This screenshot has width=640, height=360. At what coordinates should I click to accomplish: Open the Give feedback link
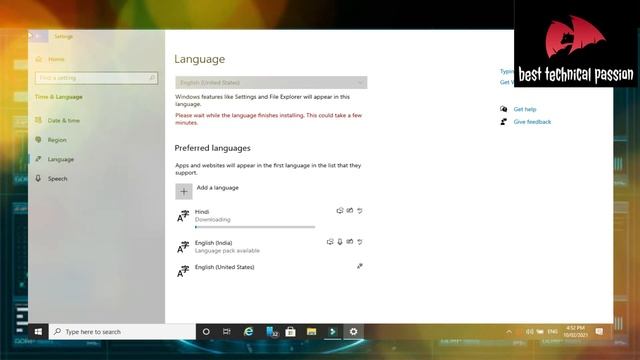(x=532, y=122)
